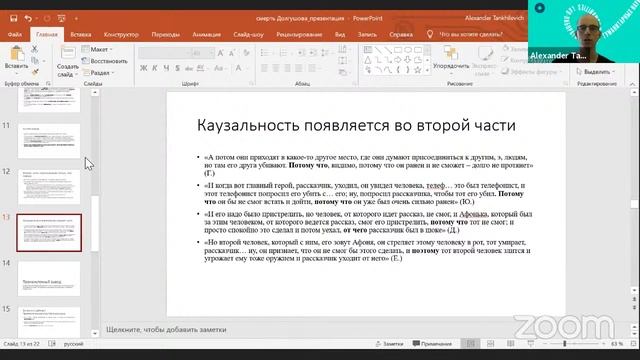Open the quick access toolbar customize arrow

(76, 18)
